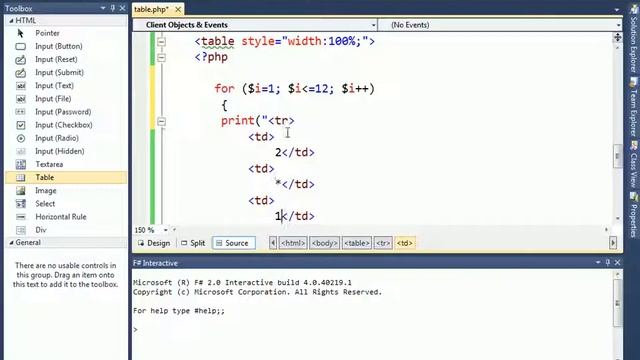Open F# Interactive window options dropdown
Viewport: 640px width, 360px height.
point(598,262)
